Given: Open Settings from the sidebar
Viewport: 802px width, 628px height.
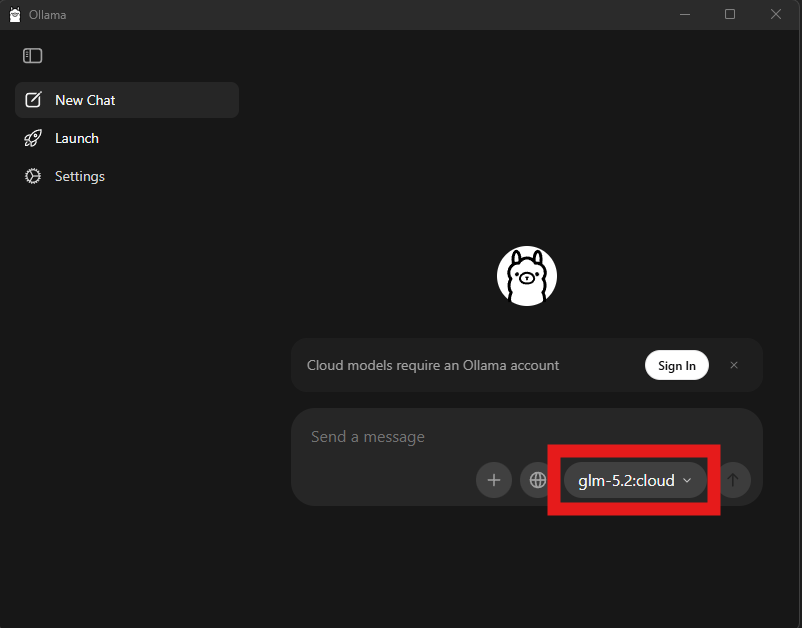Looking at the screenshot, I should click(127, 176).
